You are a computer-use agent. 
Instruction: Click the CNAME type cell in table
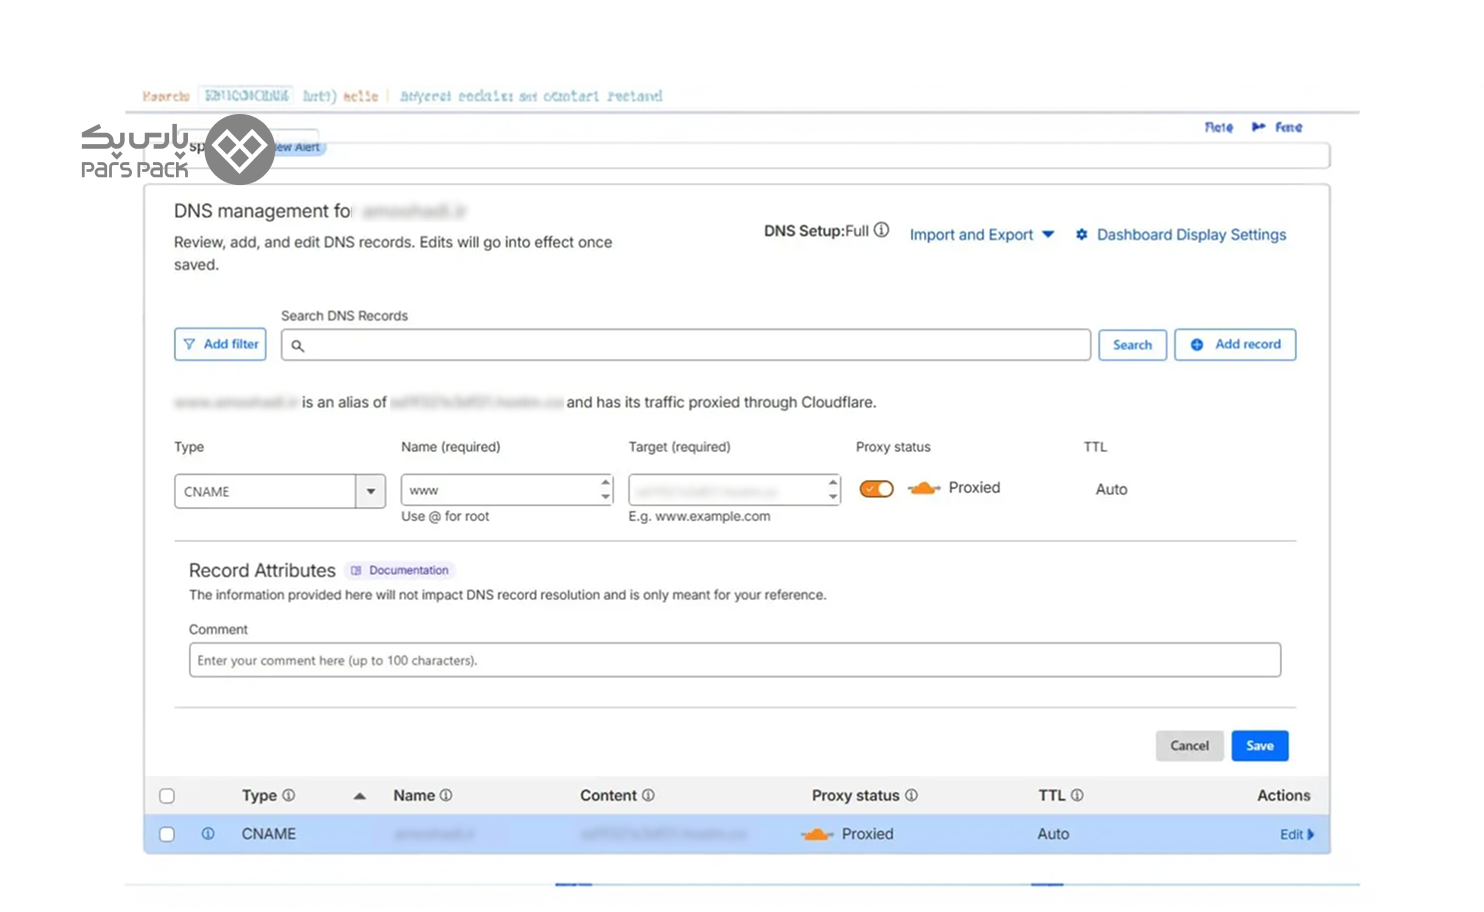(x=269, y=834)
